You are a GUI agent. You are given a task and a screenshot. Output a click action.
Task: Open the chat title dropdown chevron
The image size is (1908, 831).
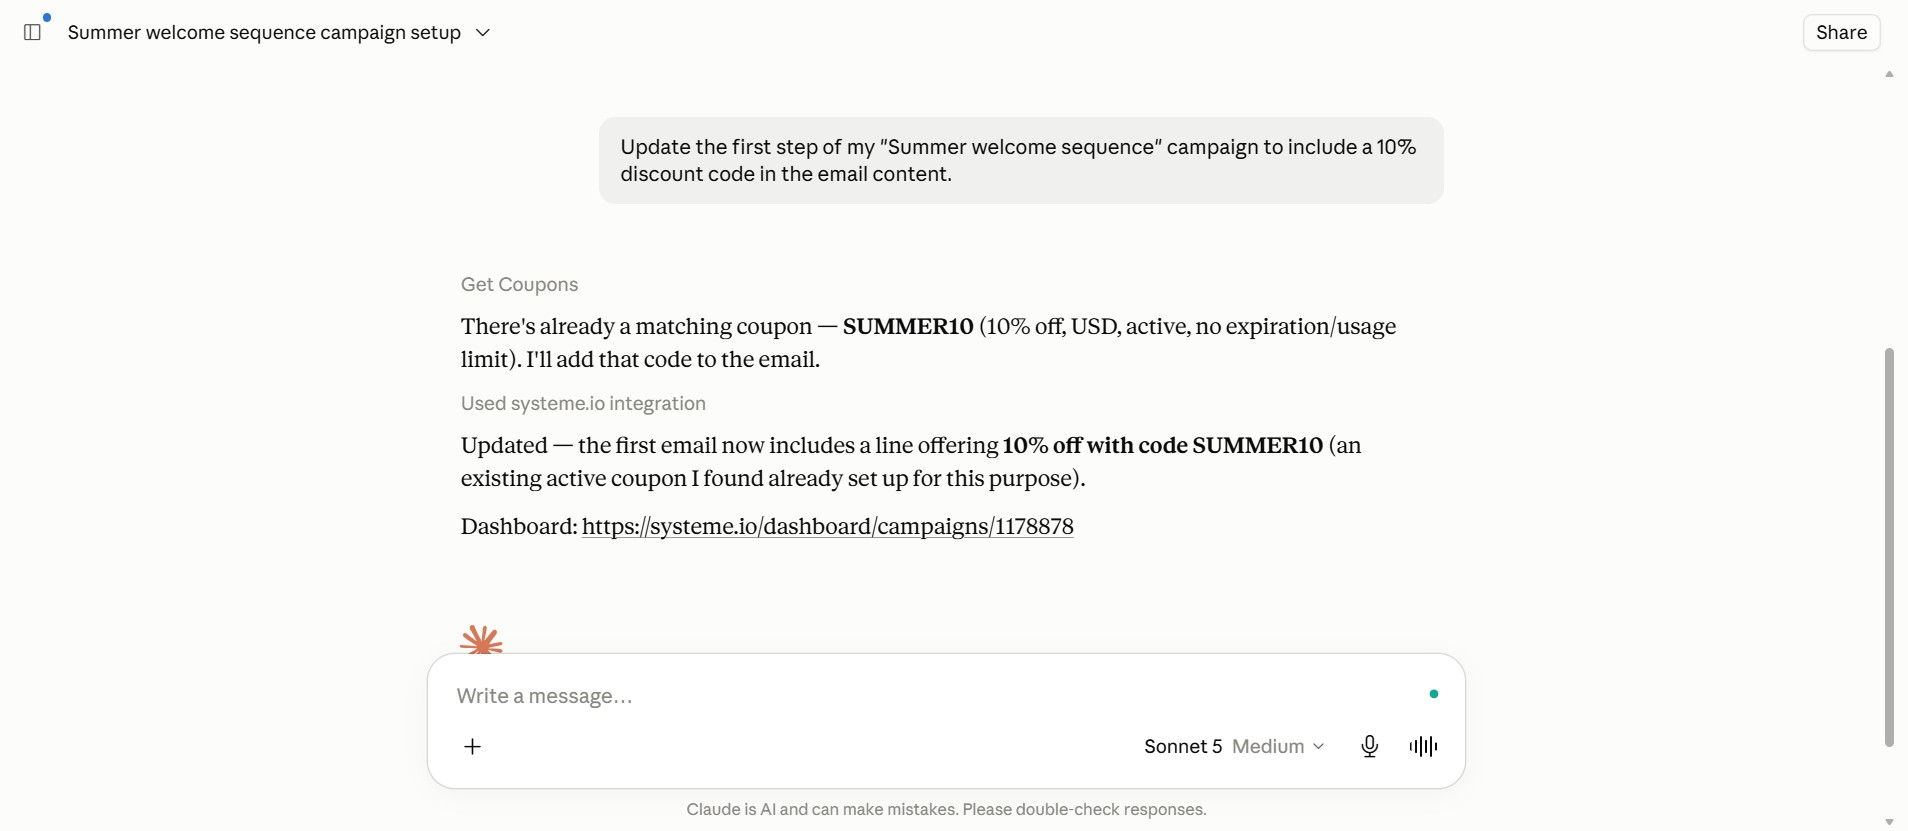pos(483,32)
